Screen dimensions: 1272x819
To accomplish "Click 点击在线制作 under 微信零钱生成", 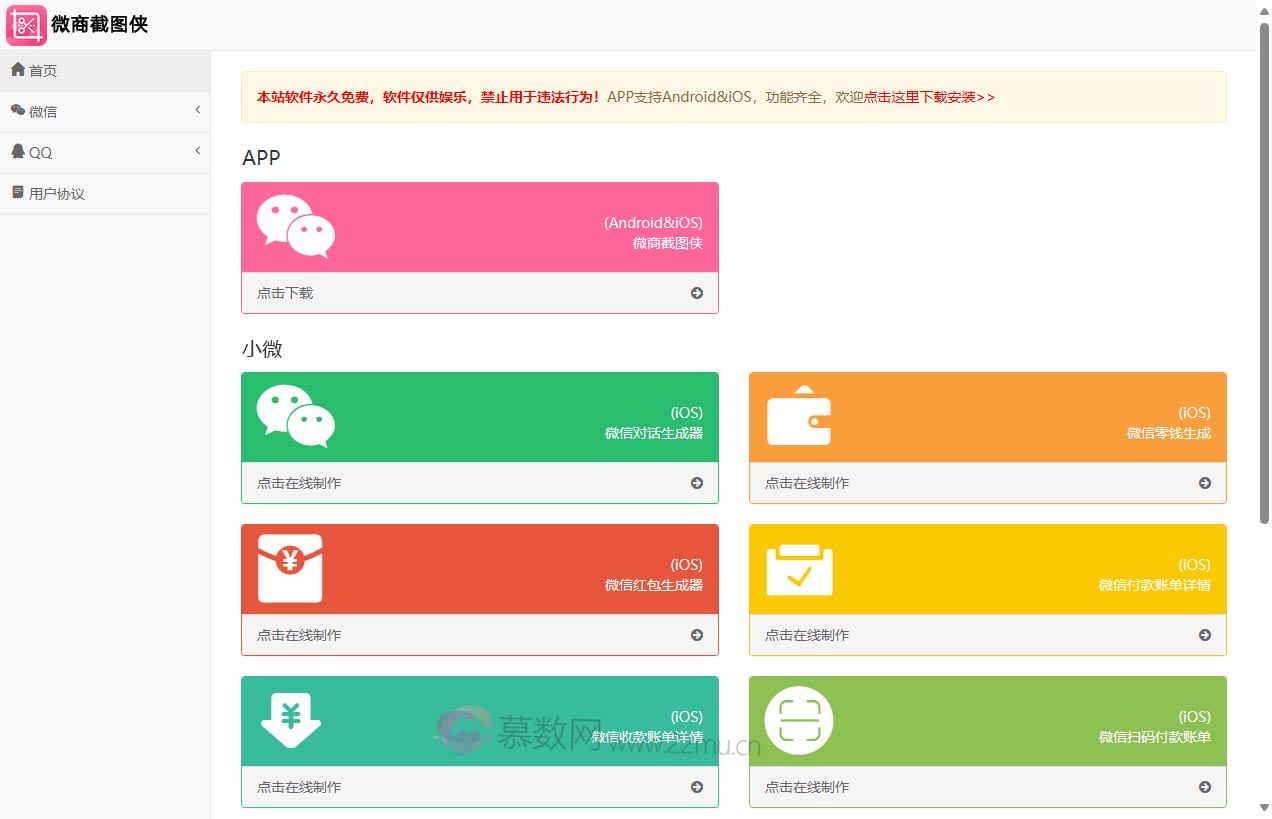I will (x=806, y=483).
